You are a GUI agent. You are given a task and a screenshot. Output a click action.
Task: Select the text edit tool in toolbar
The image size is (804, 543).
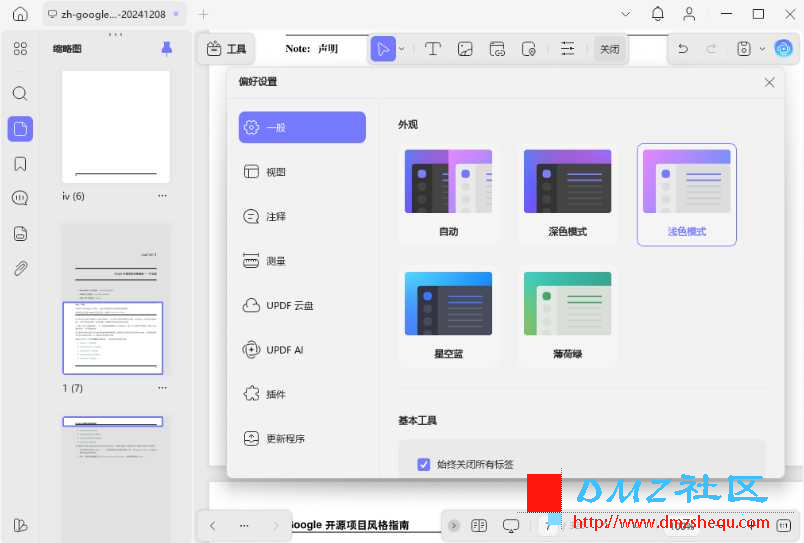433,49
